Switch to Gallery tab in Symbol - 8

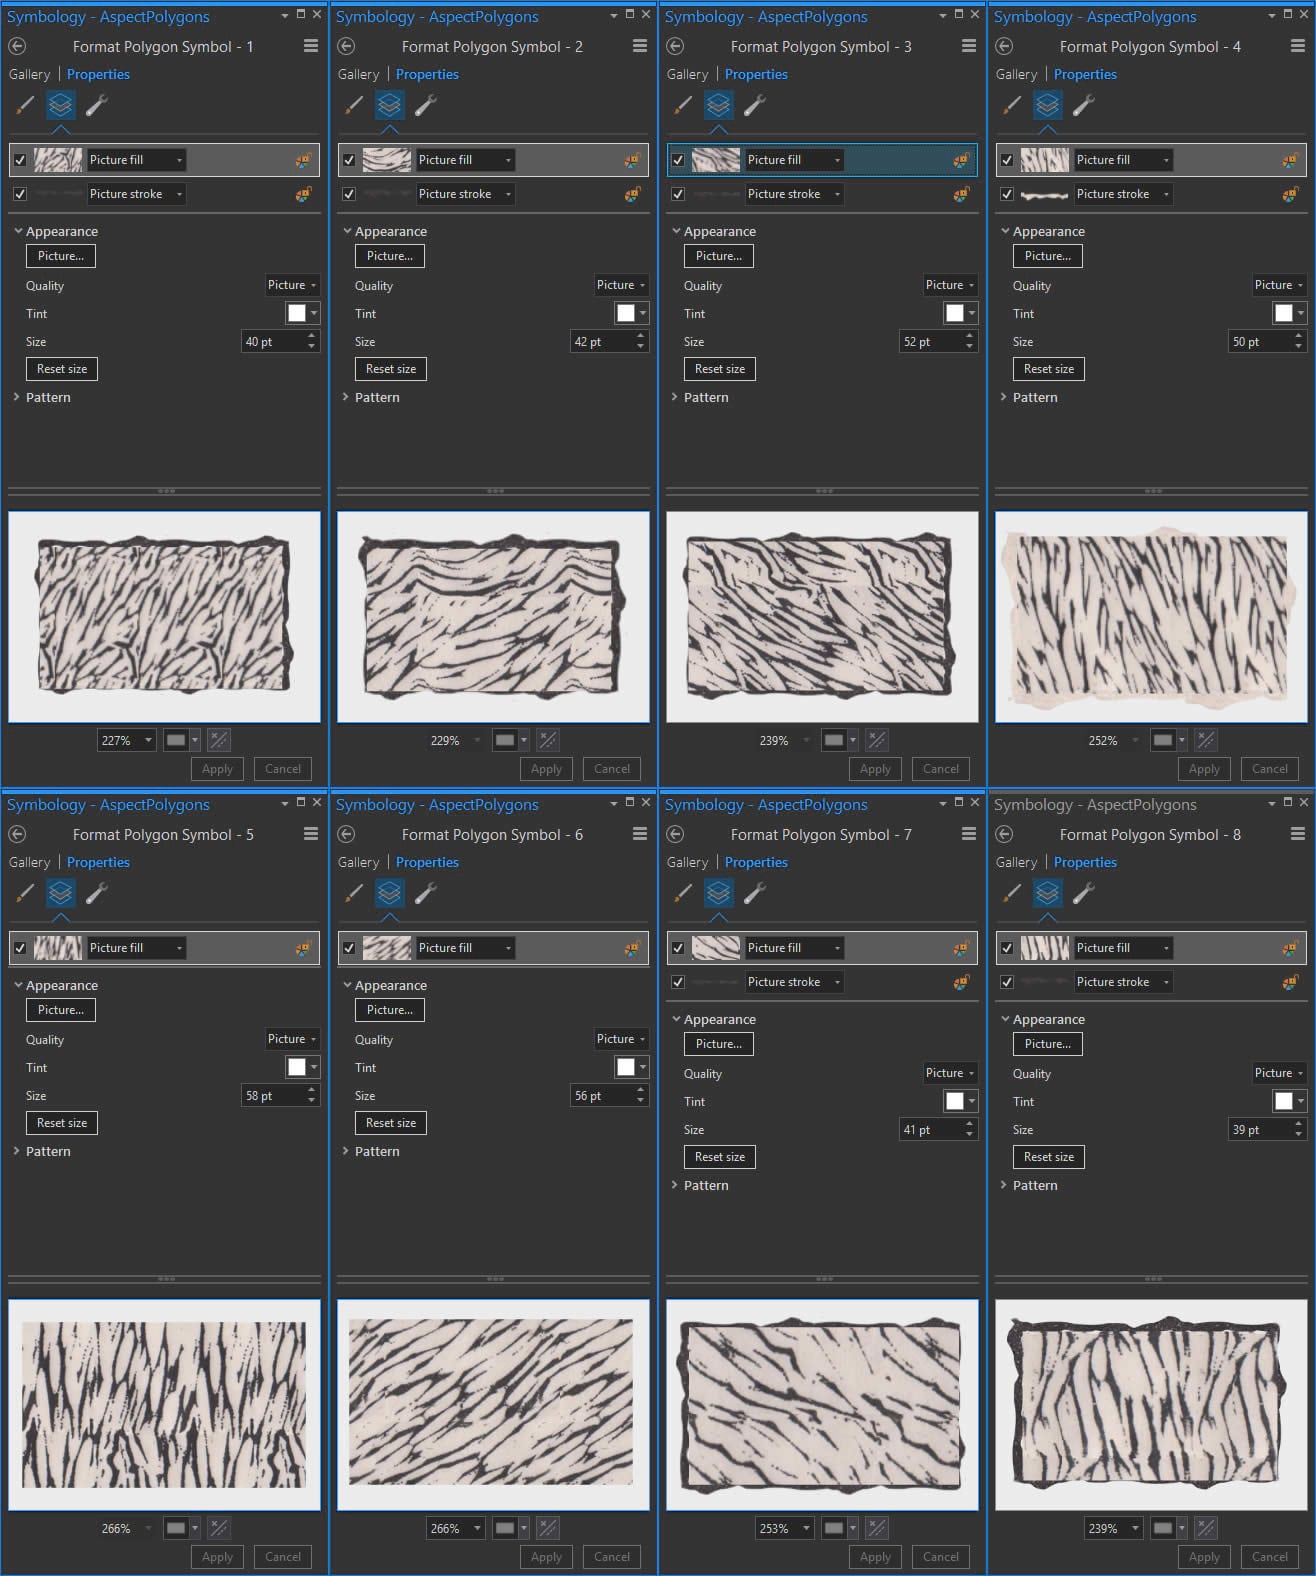(x=1016, y=862)
